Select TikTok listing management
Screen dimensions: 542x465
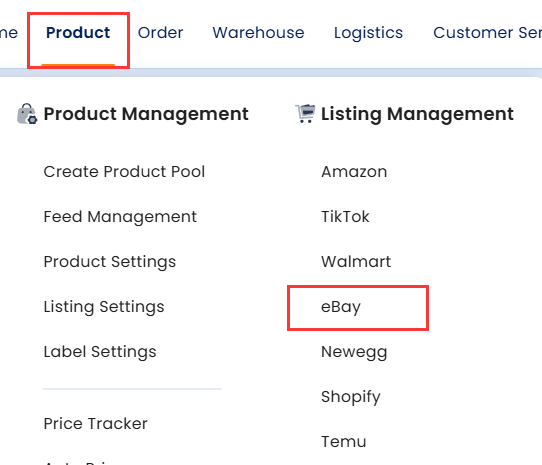click(345, 217)
